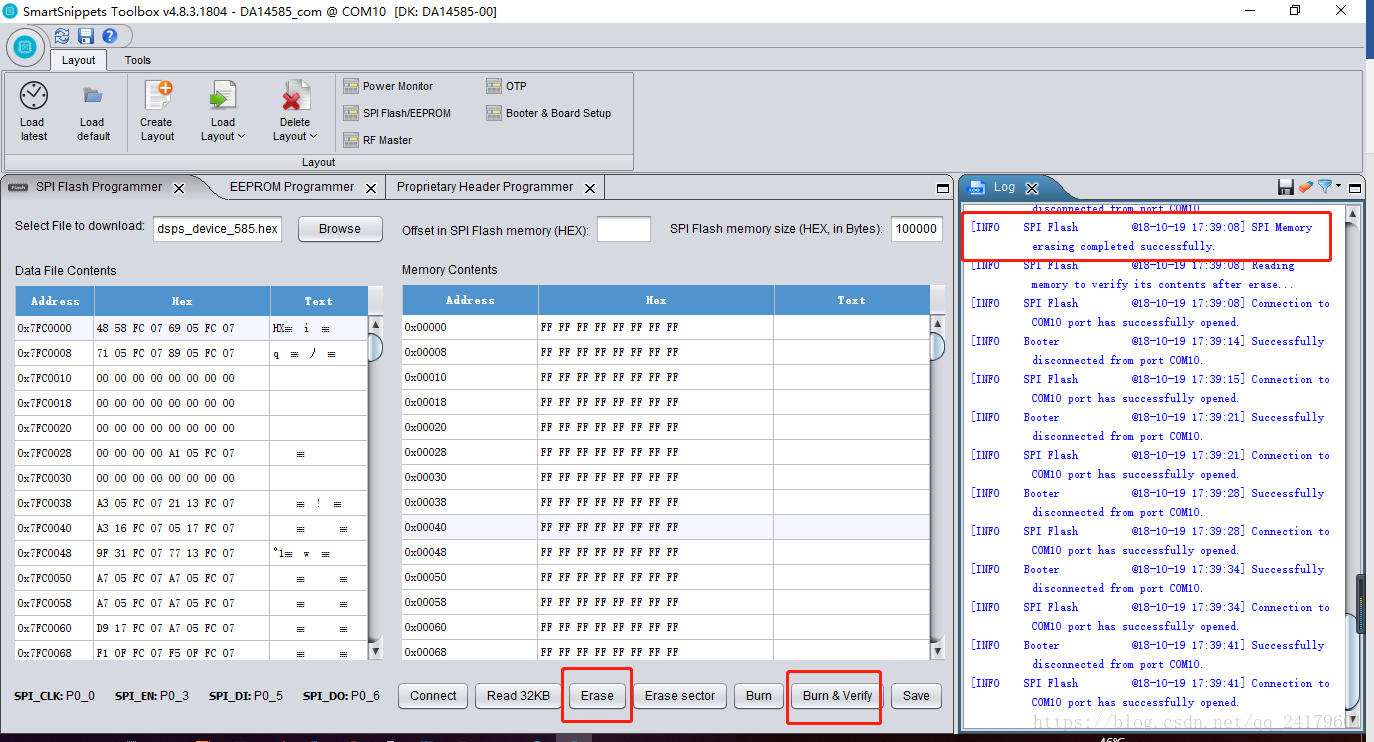The width and height of the screenshot is (1374, 742).
Task: Maximize the programmer panel
Action: (x=942, y=188)
